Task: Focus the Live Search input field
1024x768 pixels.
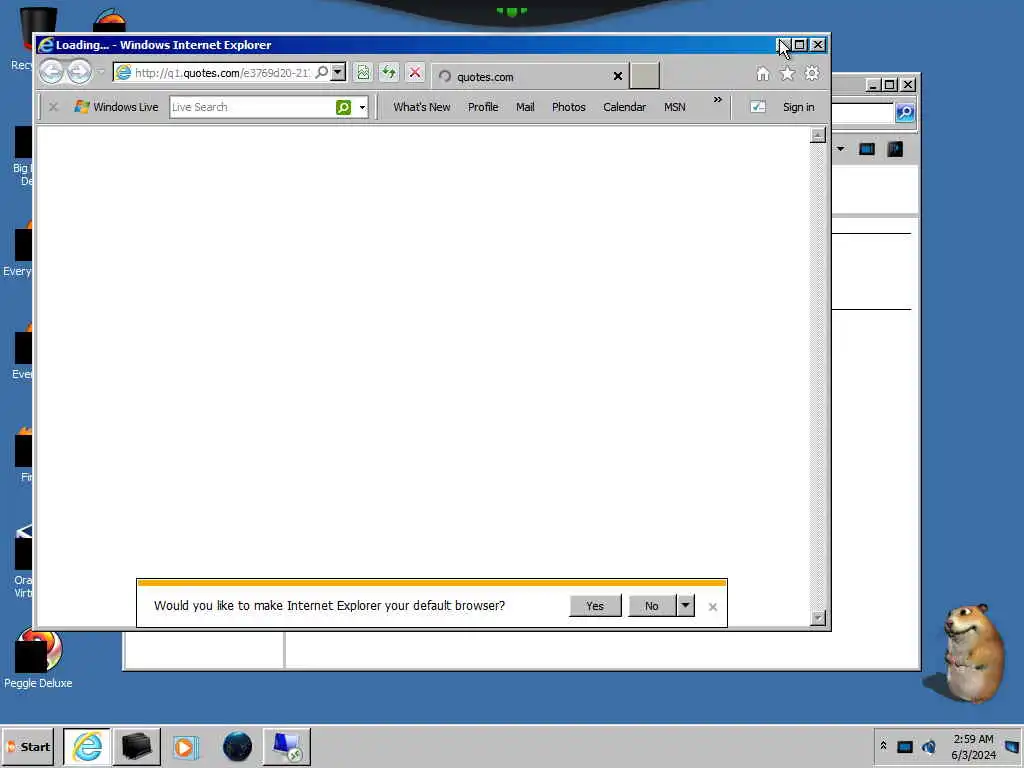Action: [x=252, y=107]
